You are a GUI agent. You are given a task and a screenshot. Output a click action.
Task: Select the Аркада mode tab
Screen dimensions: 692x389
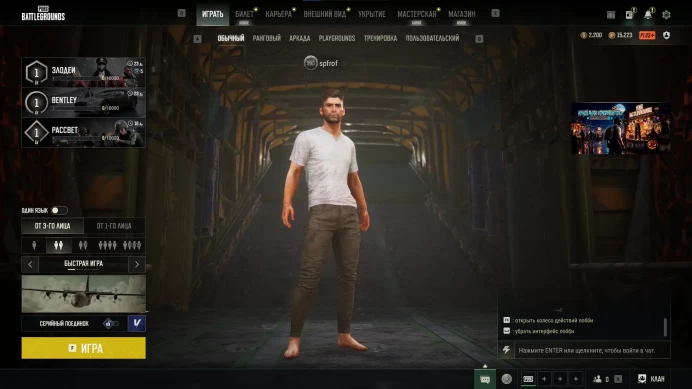click(x=300, y=38)
